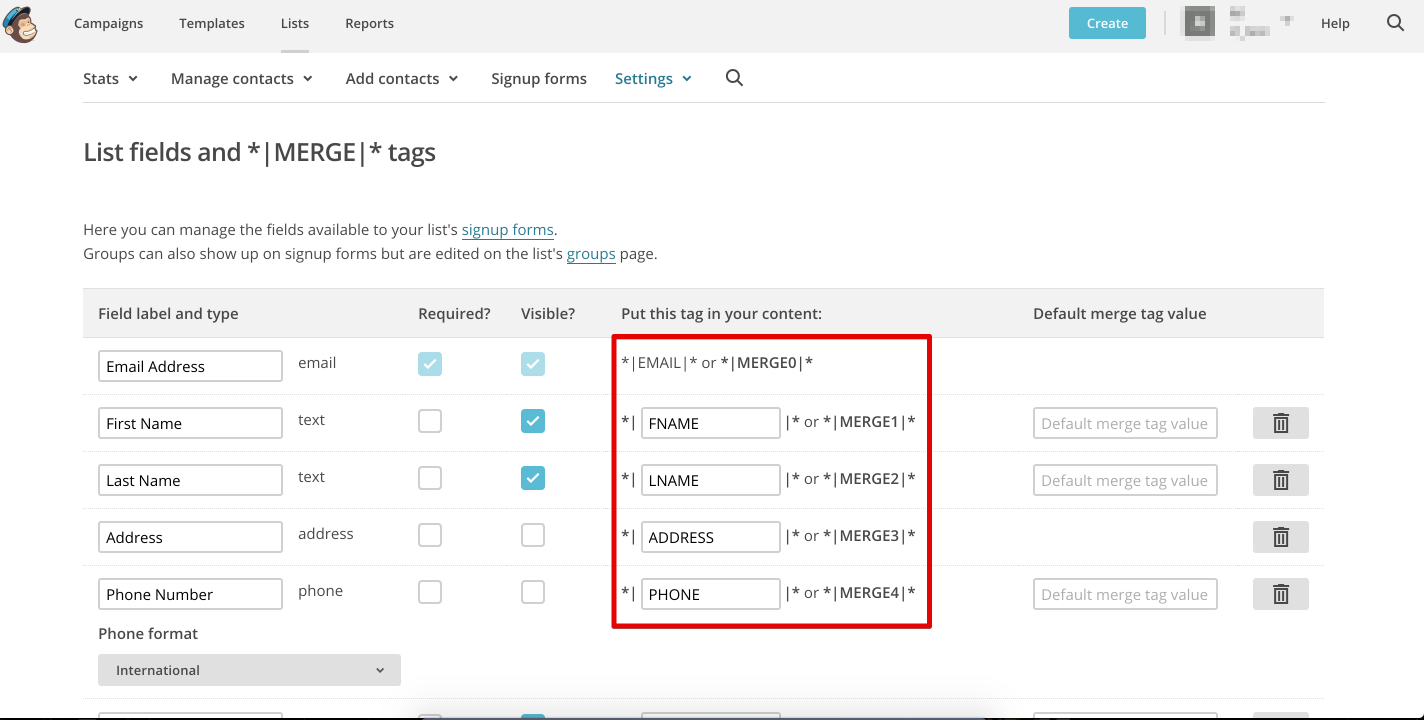Edit the Email Address field label

coord(190,366)
